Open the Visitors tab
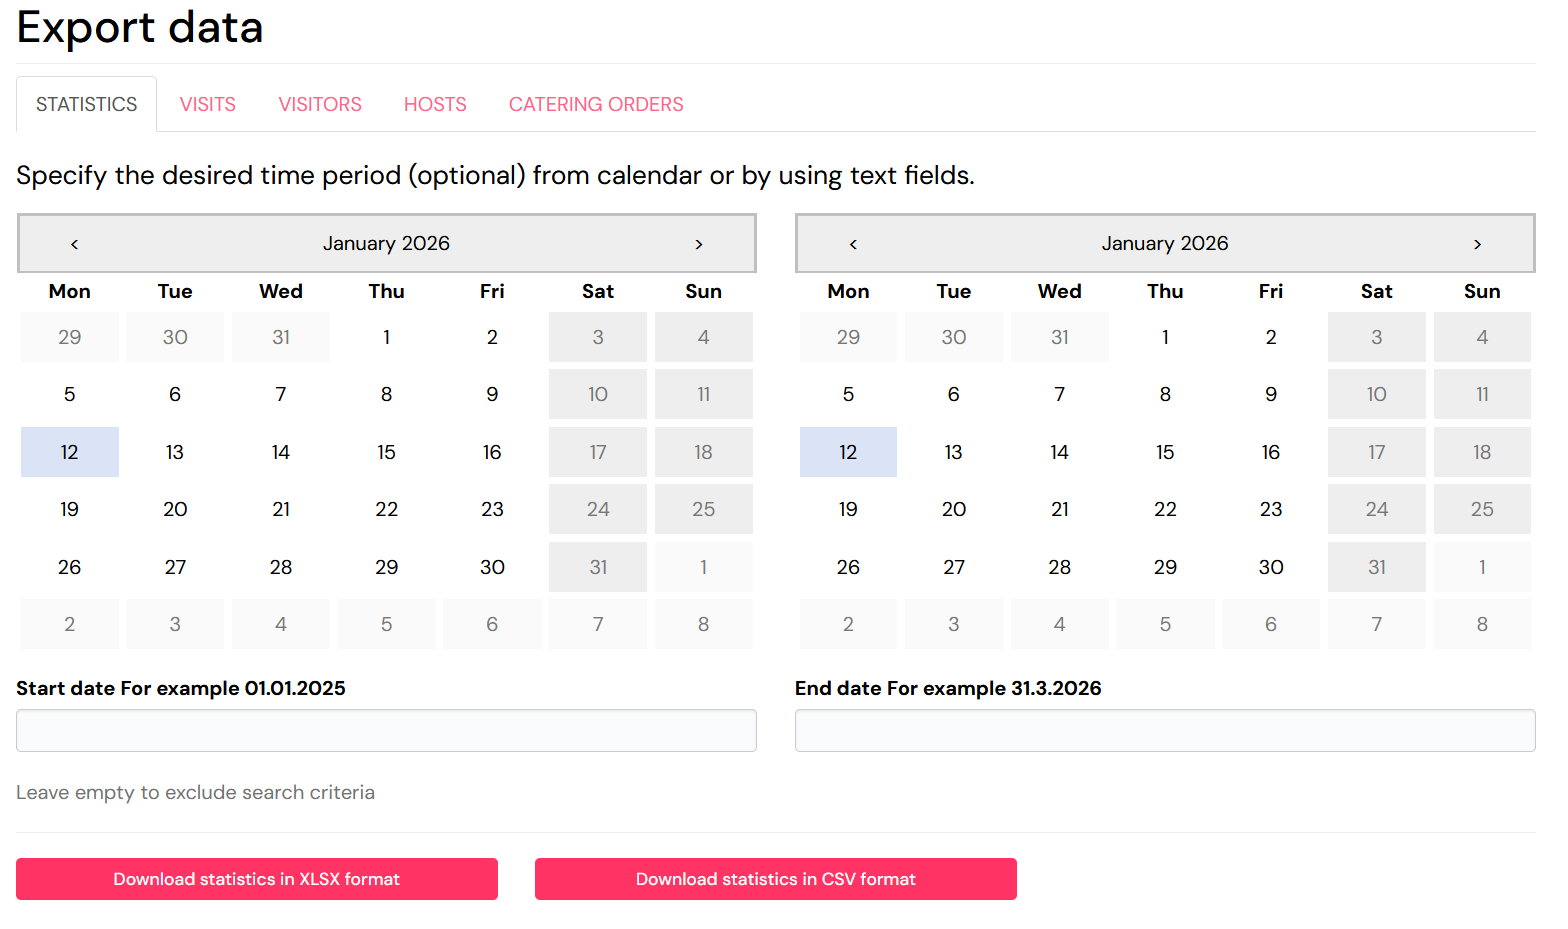The width and height of the screenshot is (1568, 929). click(320, 104)
